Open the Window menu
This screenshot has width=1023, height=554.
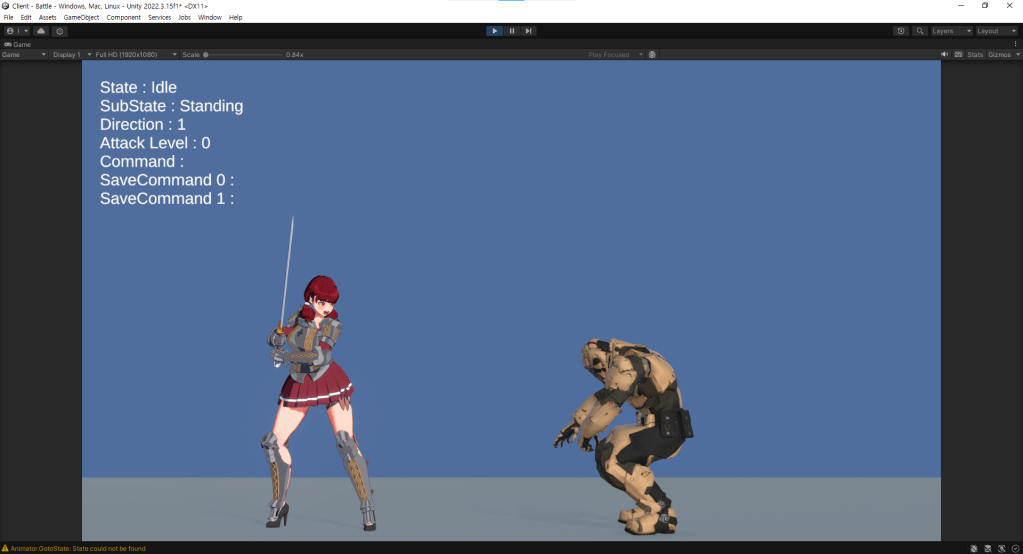[x=210, y=18]
